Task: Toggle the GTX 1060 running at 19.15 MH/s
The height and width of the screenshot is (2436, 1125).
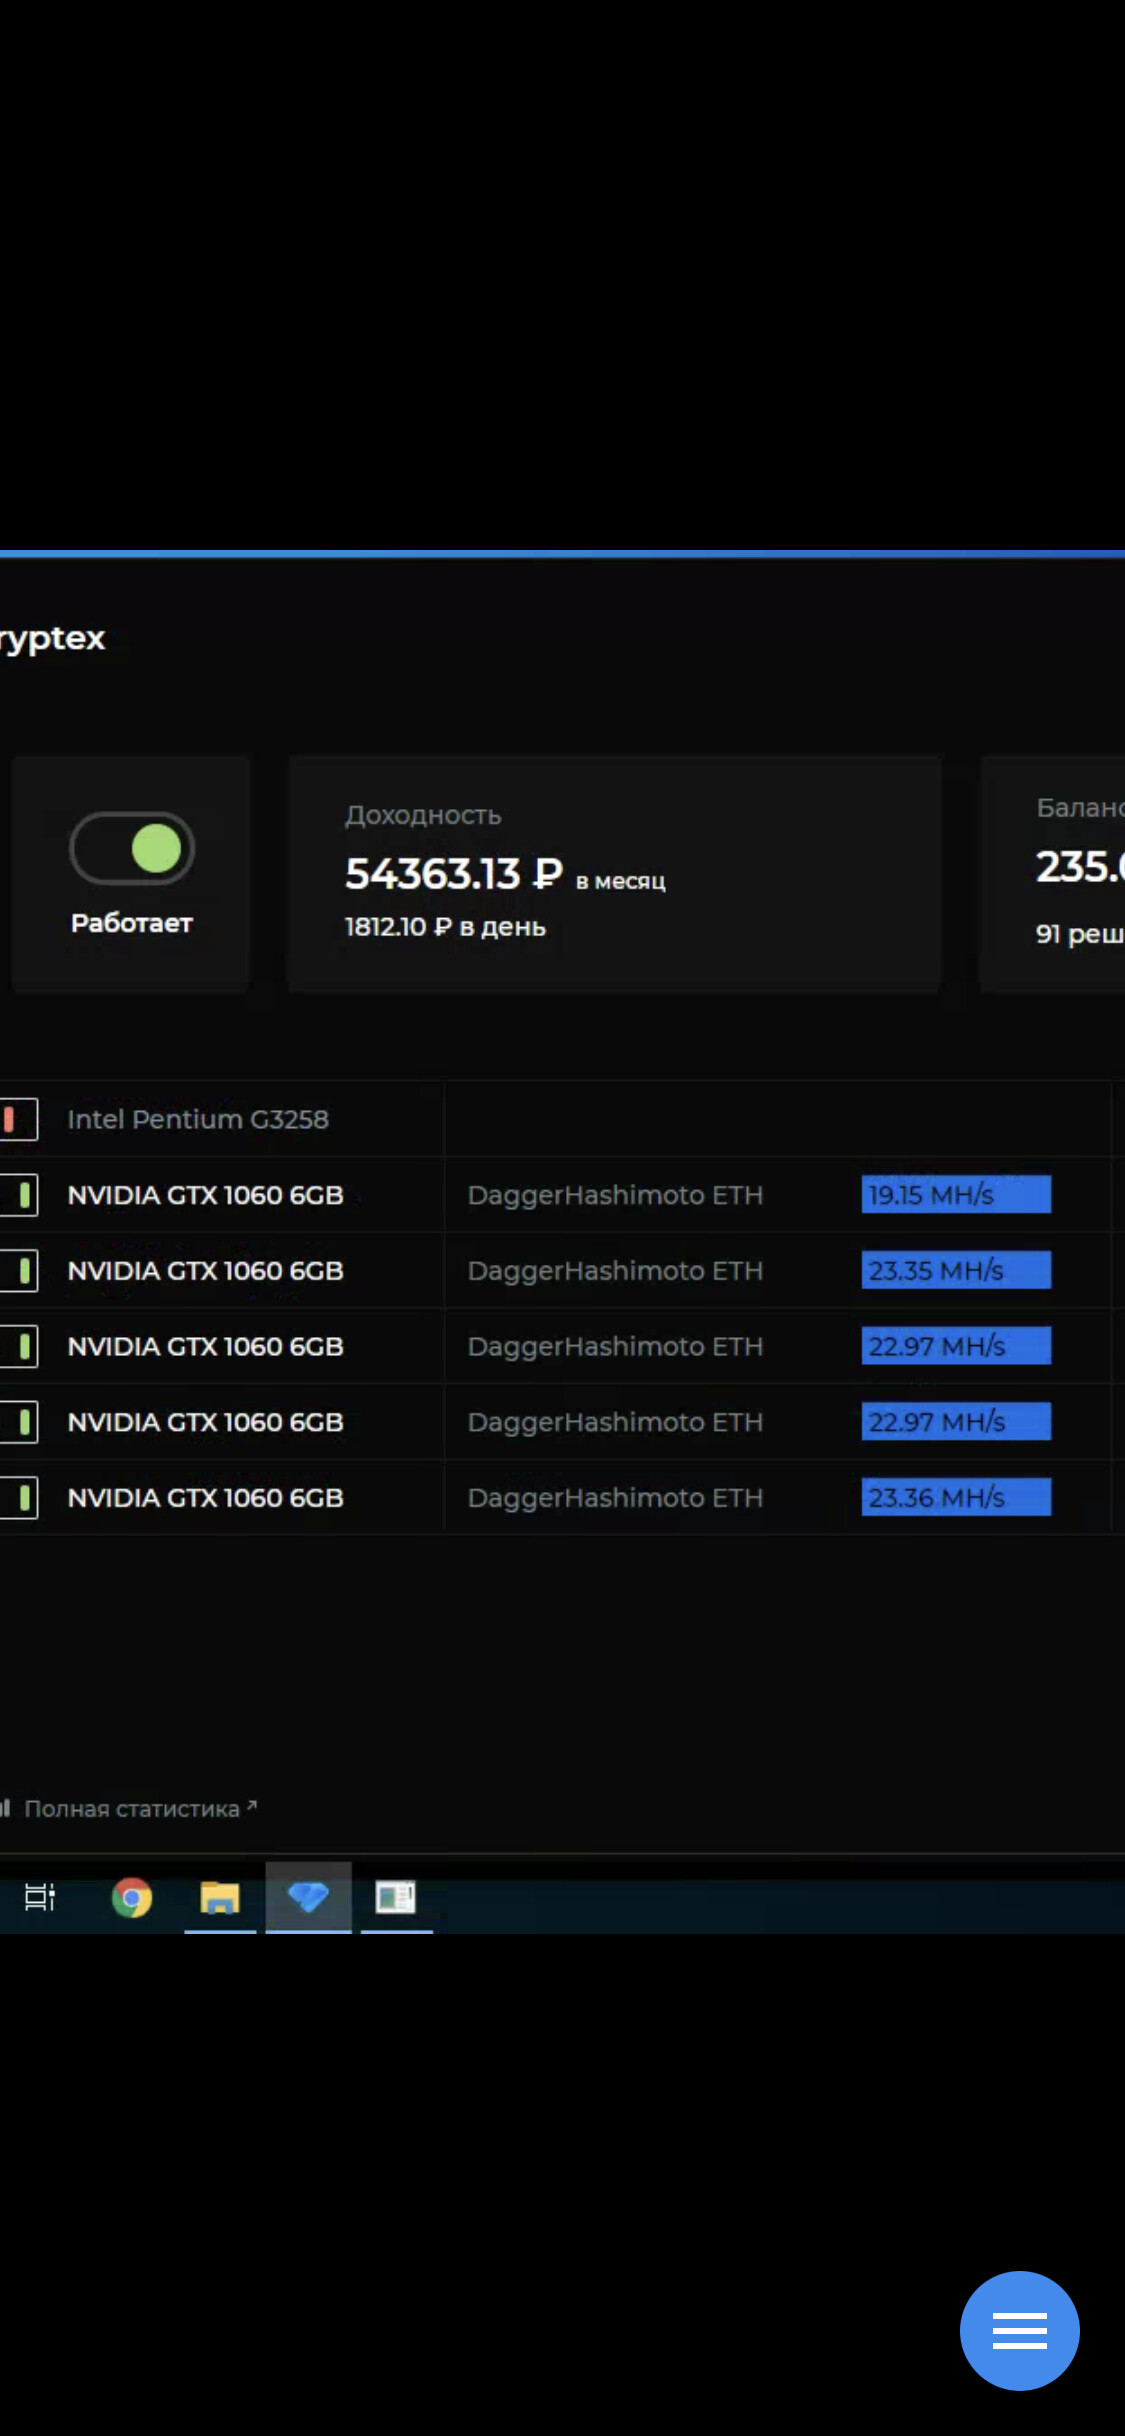Action: coord(20,1195)
